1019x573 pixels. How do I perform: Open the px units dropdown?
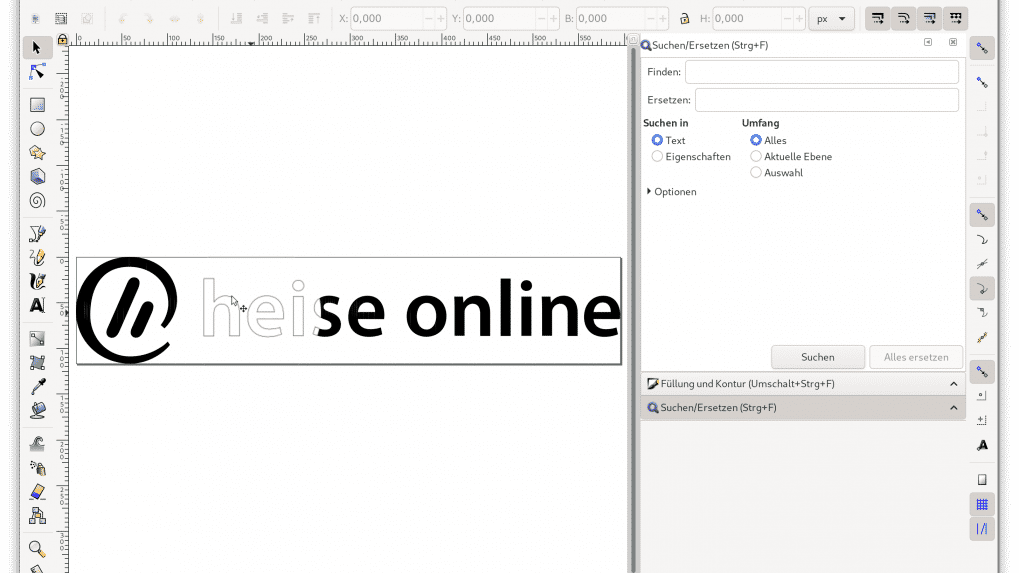831,19
